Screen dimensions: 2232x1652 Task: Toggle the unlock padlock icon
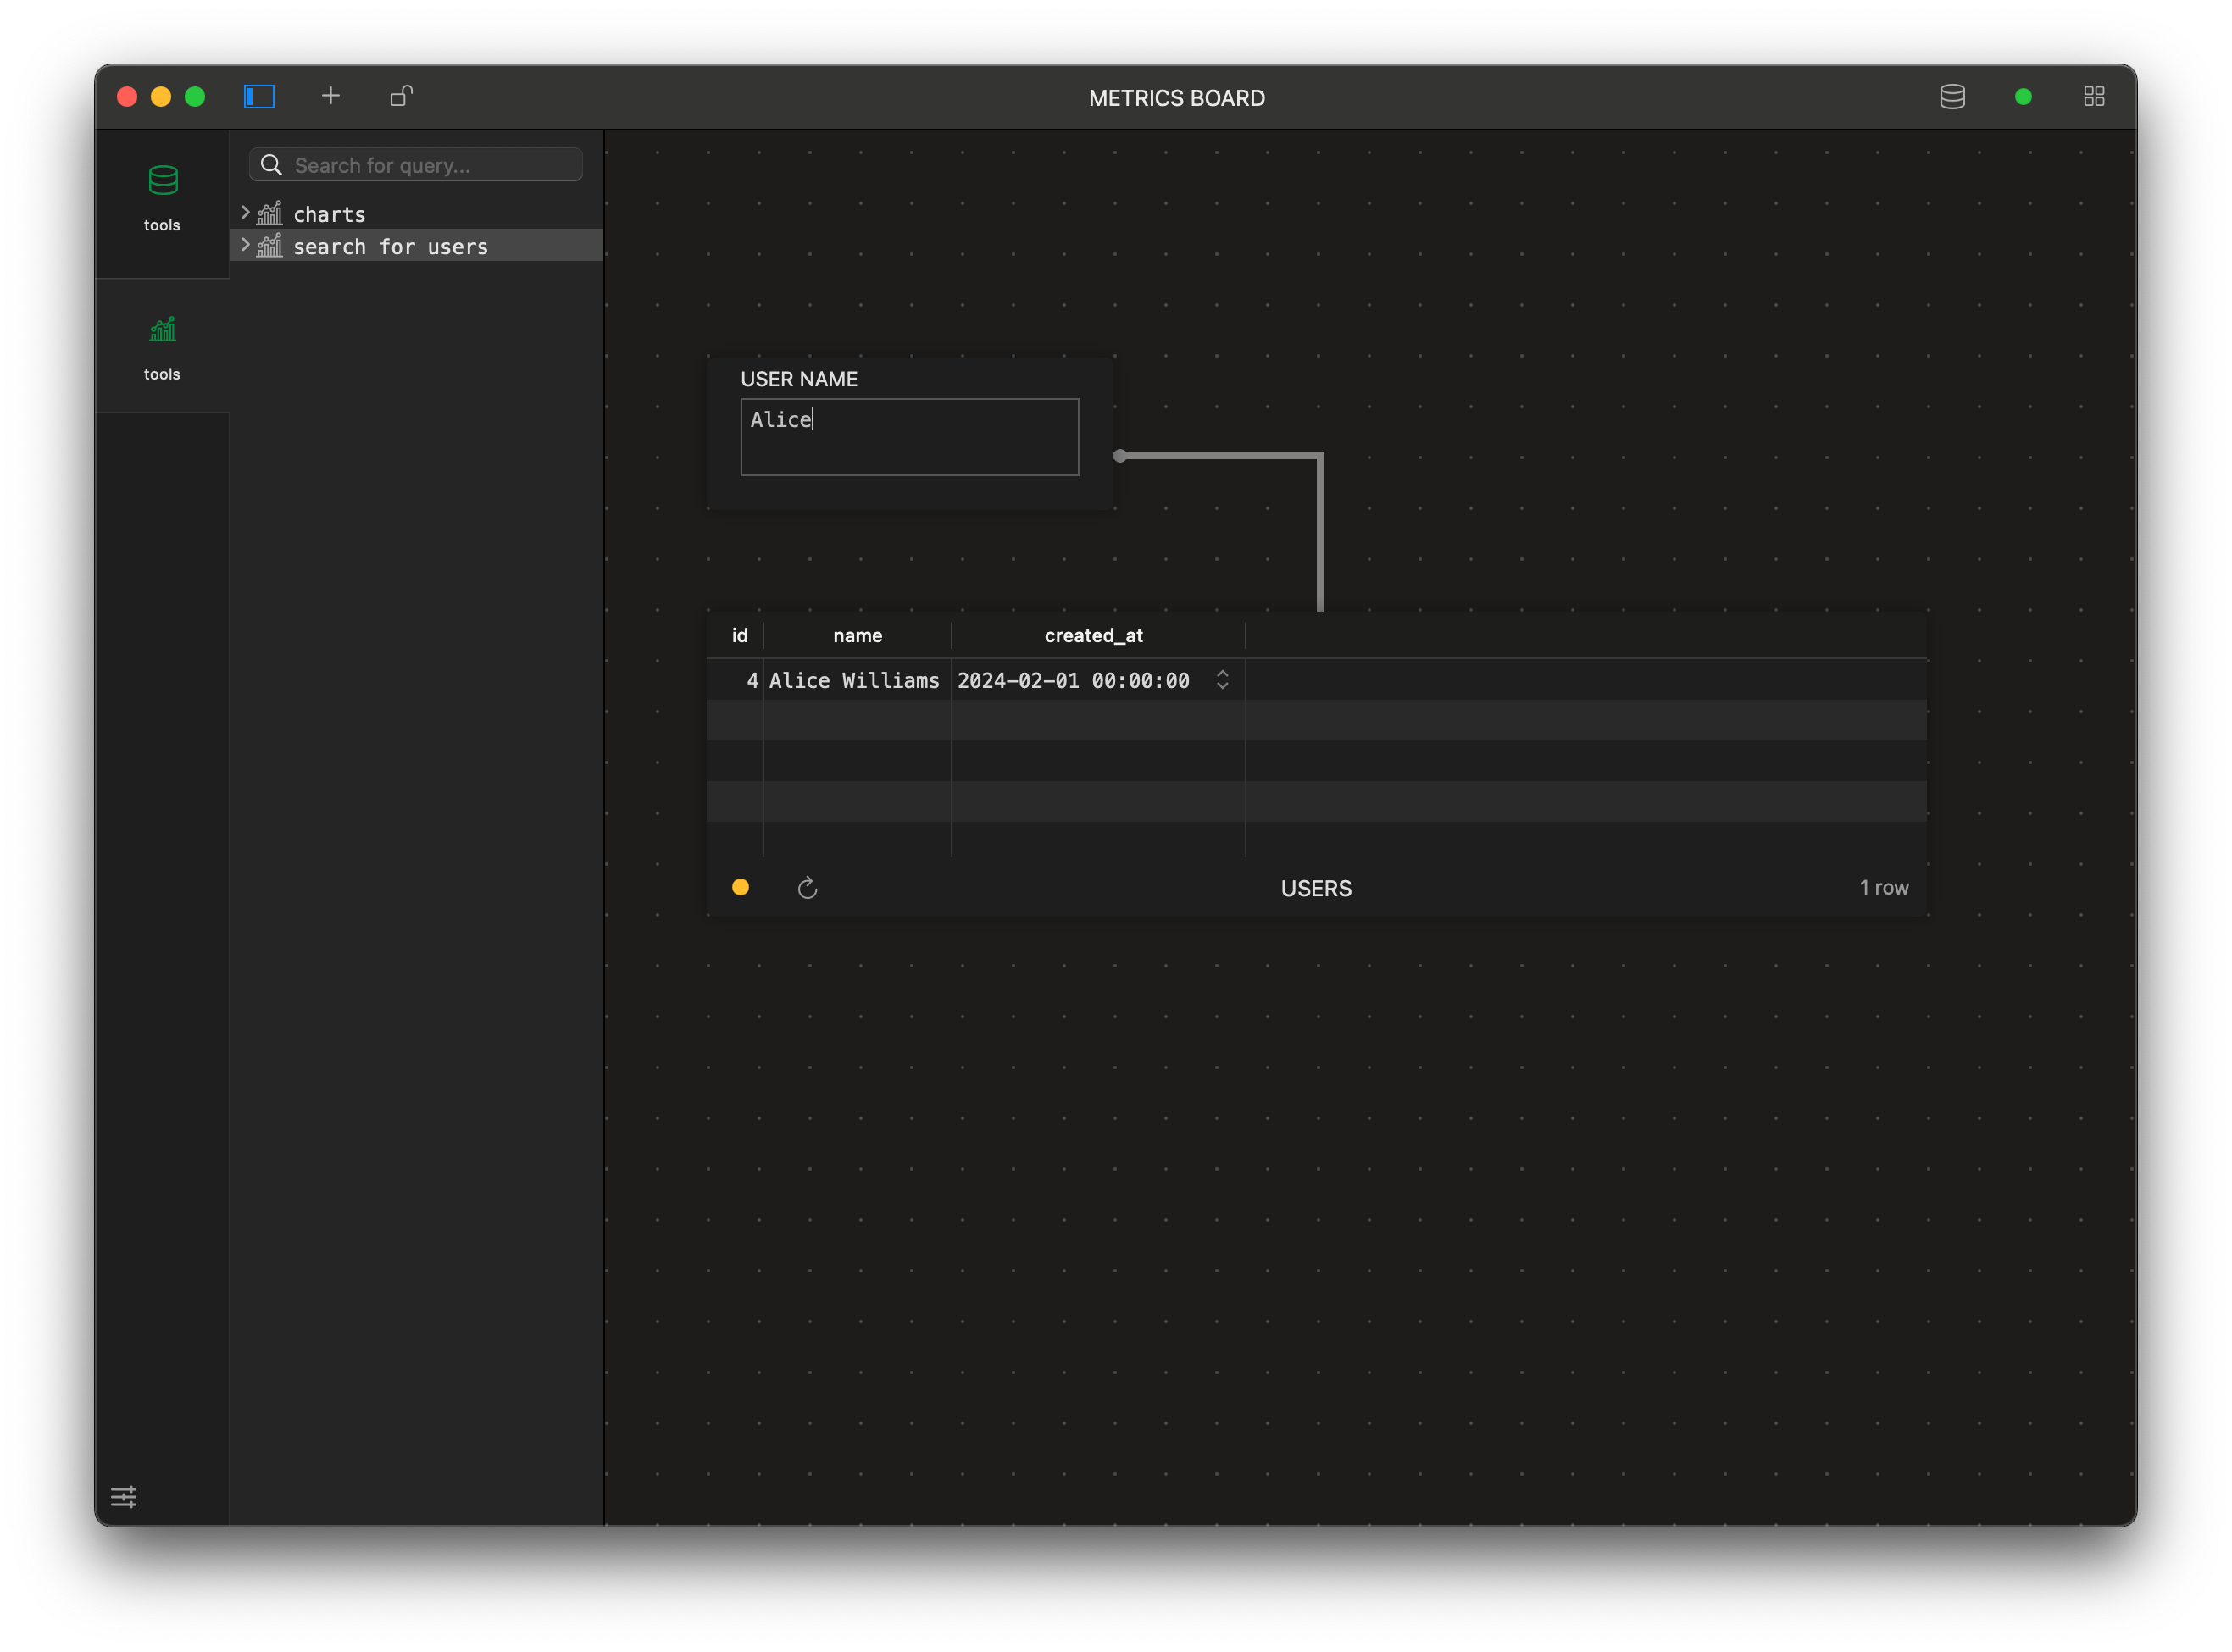(x=401, y=96)
